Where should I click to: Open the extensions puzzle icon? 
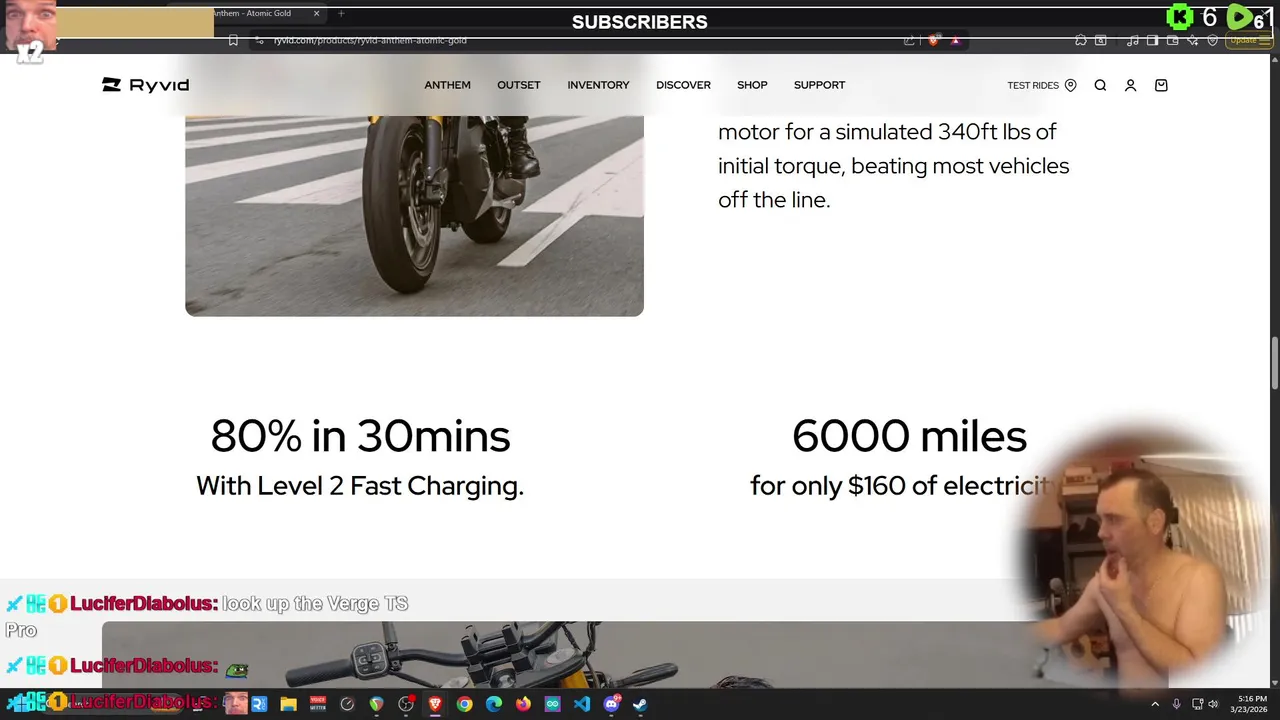(x=1081, y=41)
